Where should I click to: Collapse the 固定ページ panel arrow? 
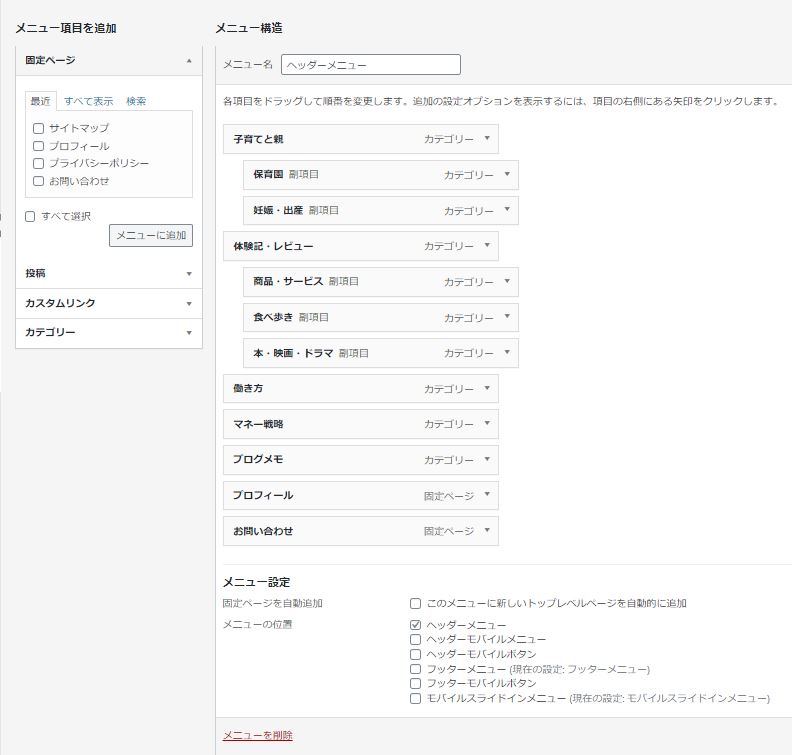[x=189, y=61]
